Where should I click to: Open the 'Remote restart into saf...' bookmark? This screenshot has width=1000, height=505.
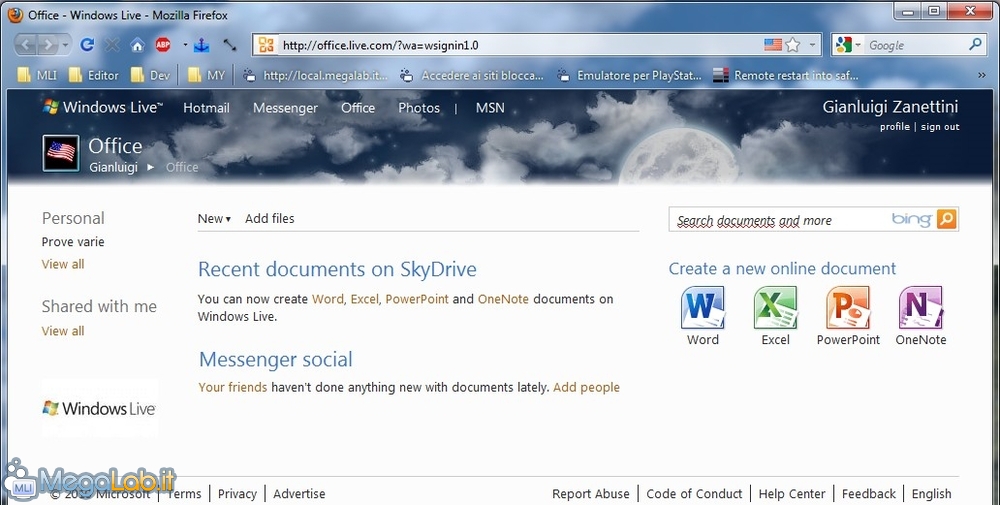pos(786,75)
